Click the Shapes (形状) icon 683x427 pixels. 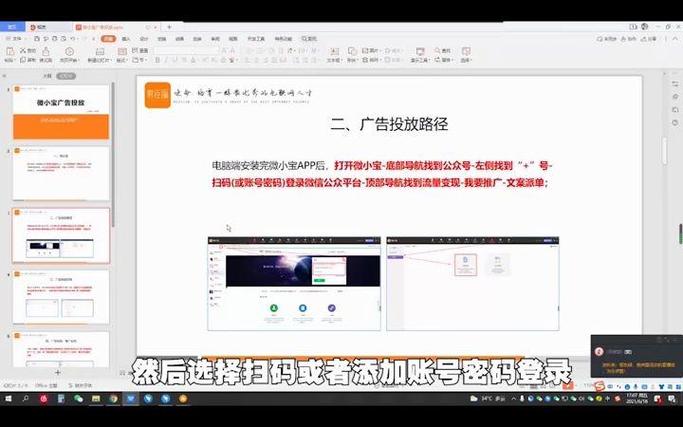352,51
